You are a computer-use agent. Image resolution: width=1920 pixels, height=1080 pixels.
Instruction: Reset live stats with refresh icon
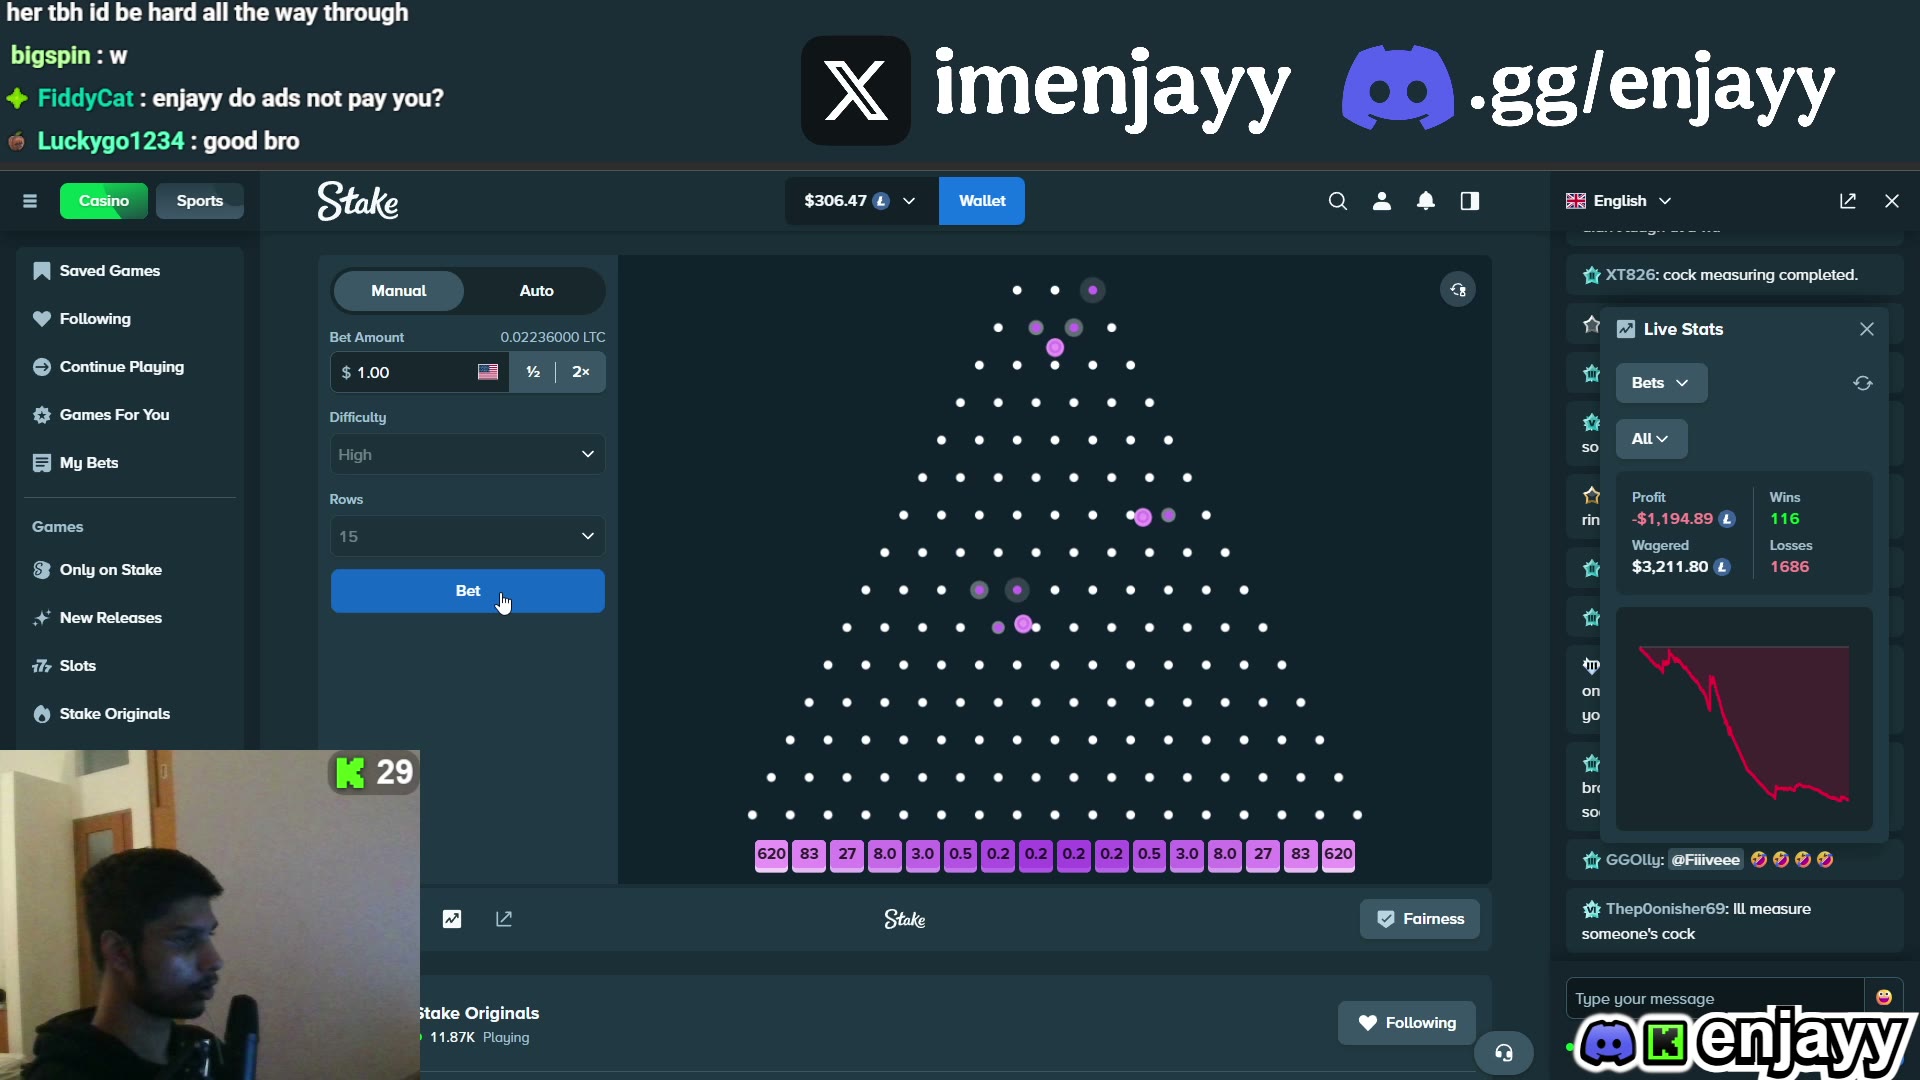[x=1863, y=383]
